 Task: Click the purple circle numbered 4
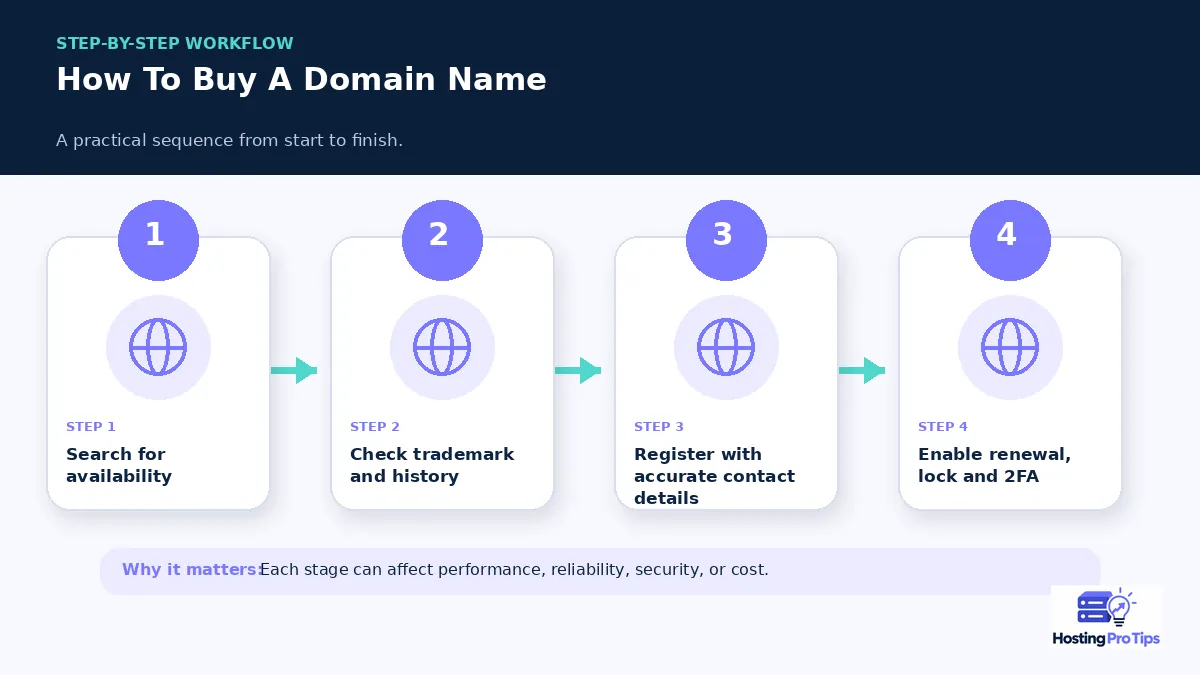coord(1010,240)
